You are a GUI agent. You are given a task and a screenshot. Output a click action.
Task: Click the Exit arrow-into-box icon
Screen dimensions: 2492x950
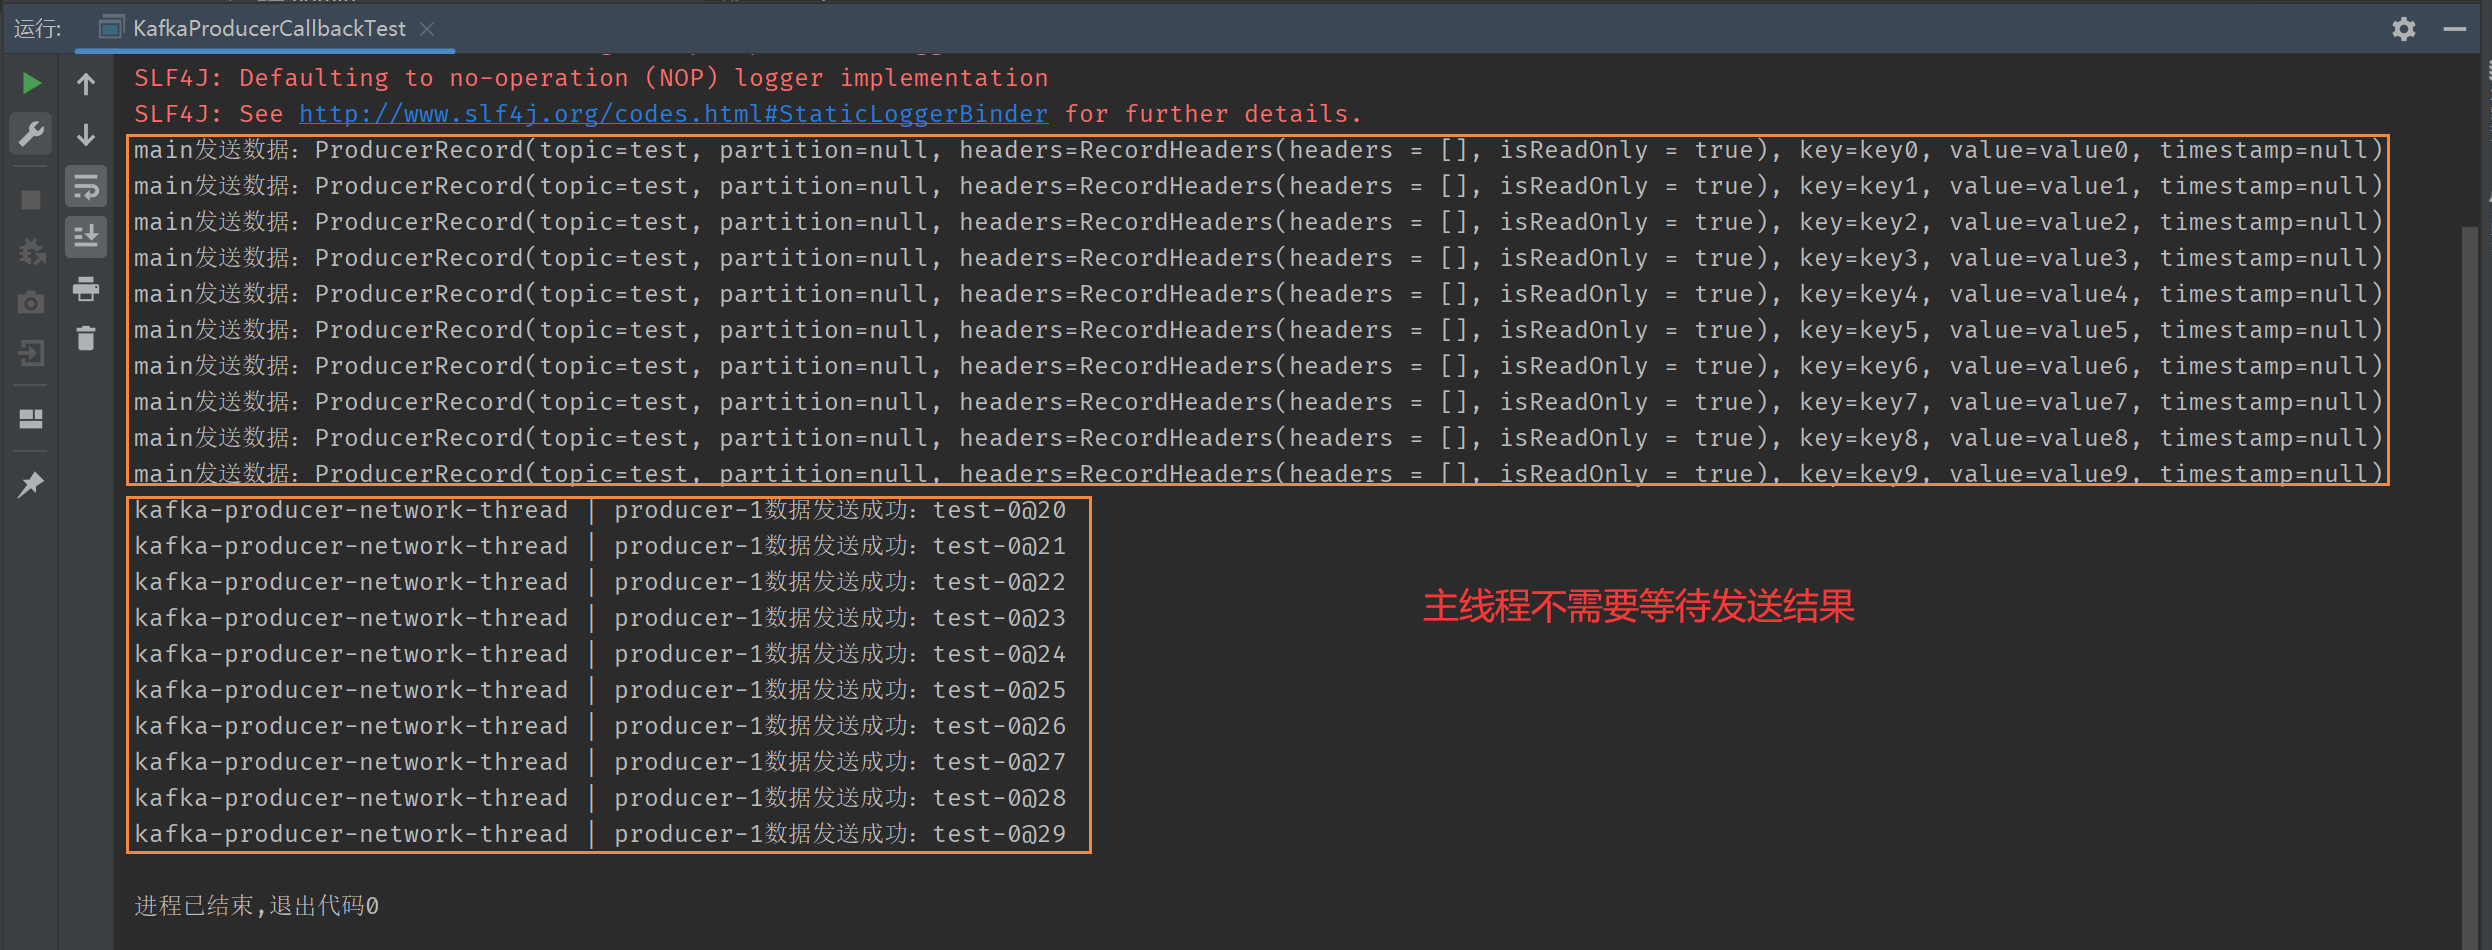(32, 353)
